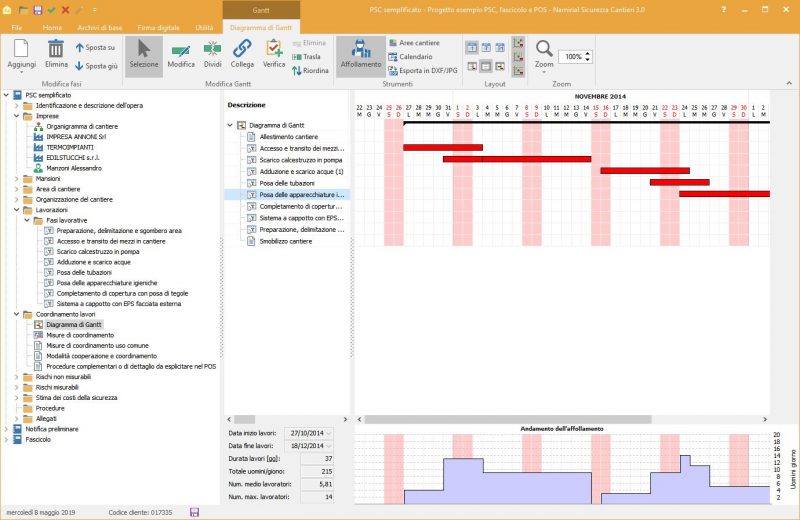Toggle the first layout view button
Screen dimensions: 800x520
coord(470,47)
